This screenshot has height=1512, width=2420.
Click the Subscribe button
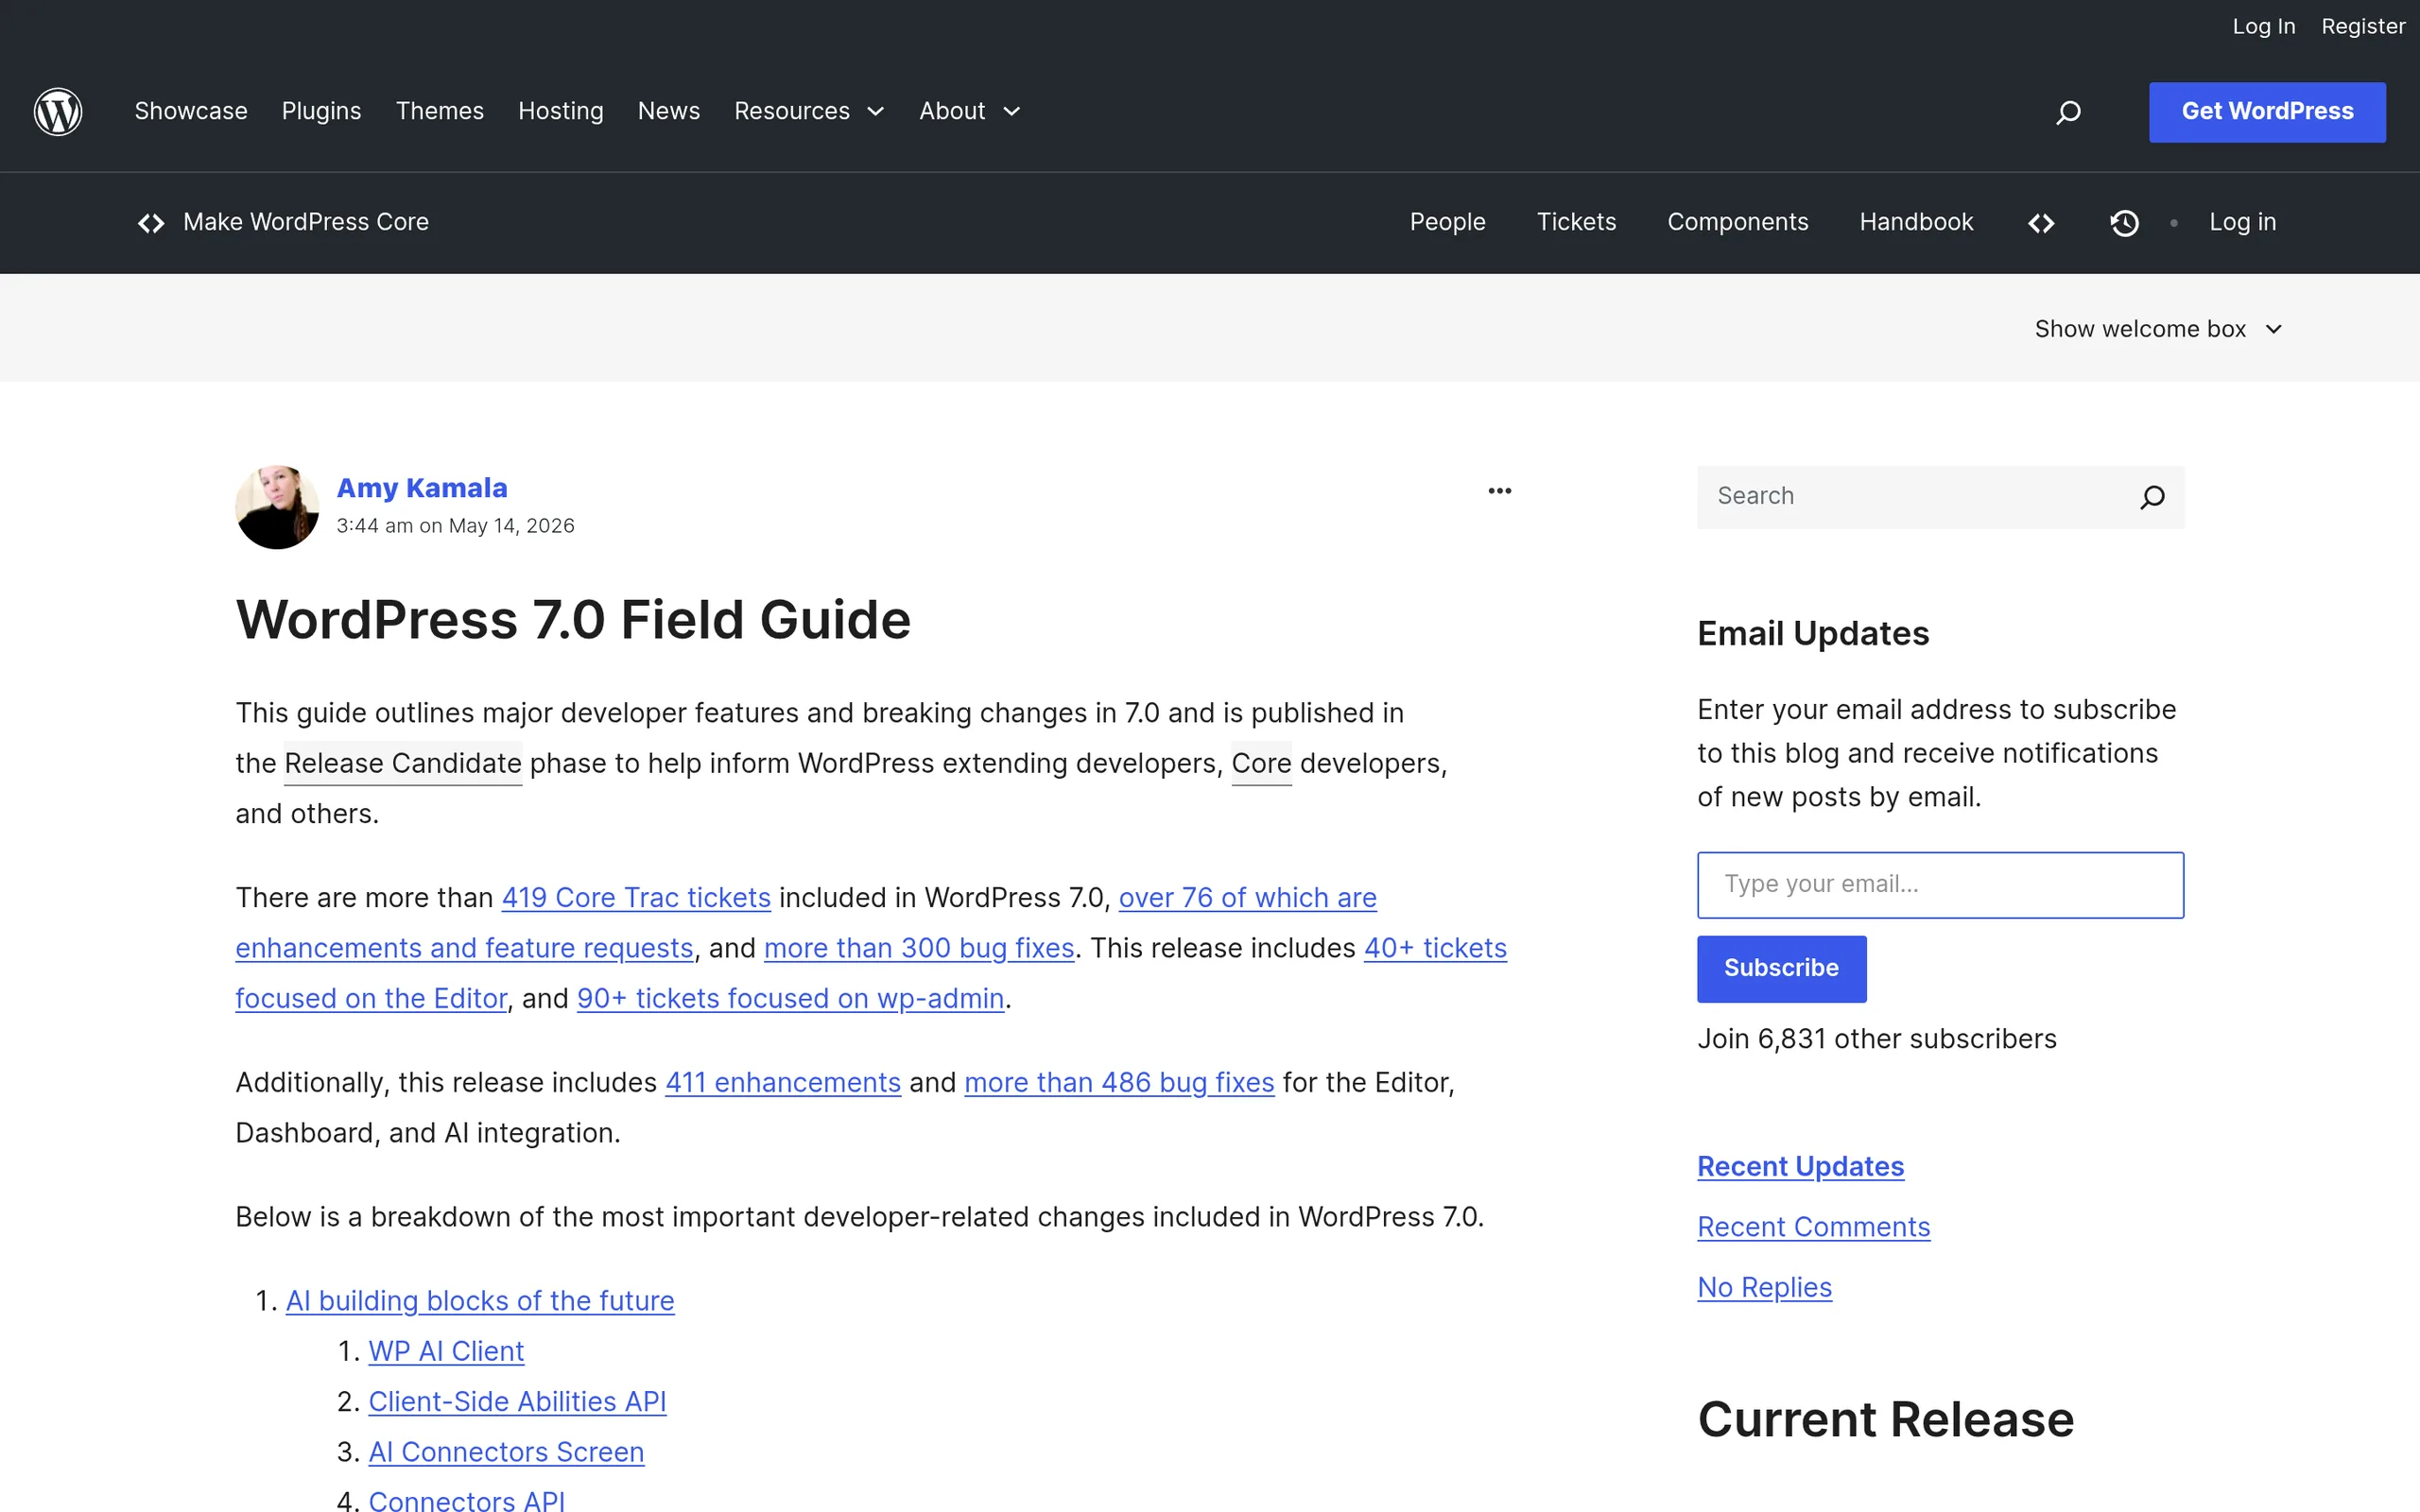1781,969
